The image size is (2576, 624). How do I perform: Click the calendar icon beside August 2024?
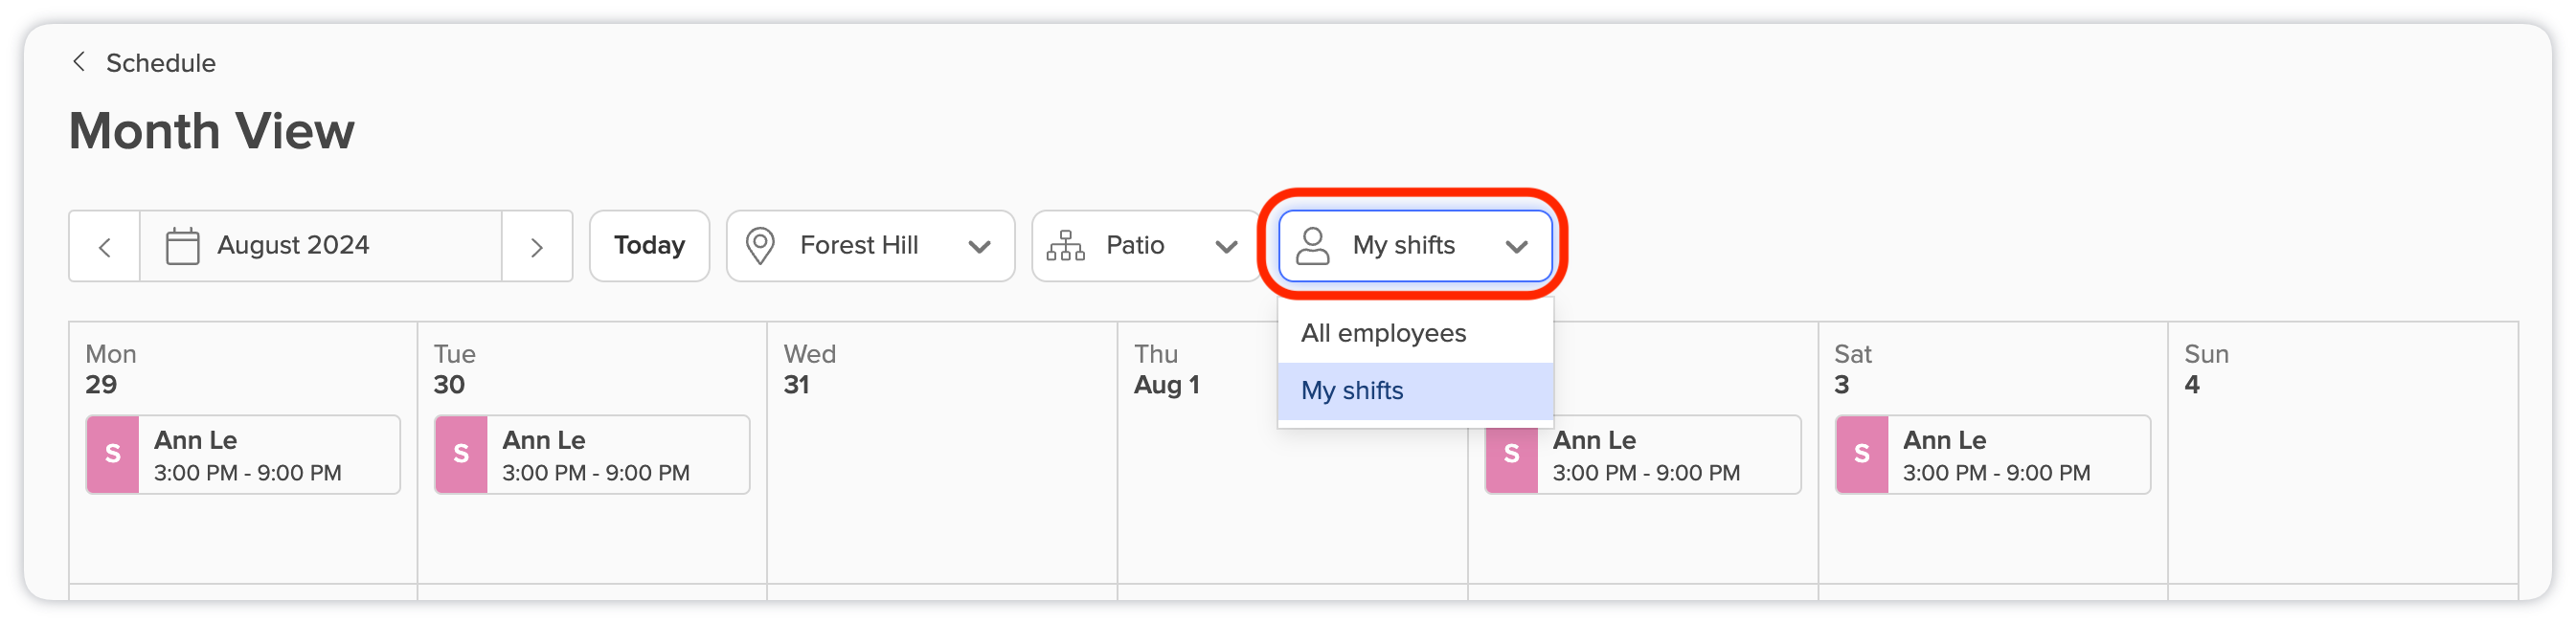182,246
